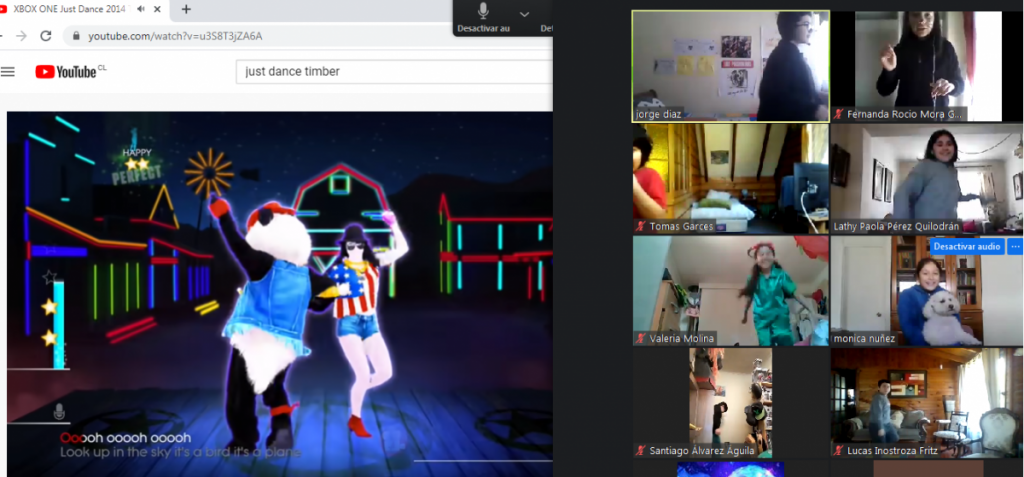
Task: Click the forward navigation arrow
Action: pyautogui.click(x=18, y=36)
